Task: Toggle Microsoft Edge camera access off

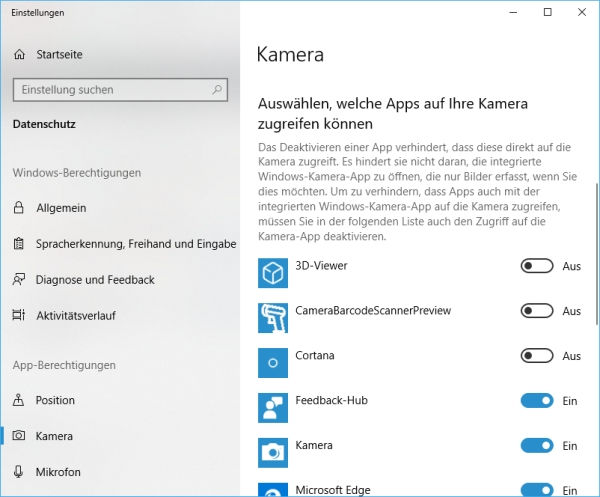Action: [537, 490]
